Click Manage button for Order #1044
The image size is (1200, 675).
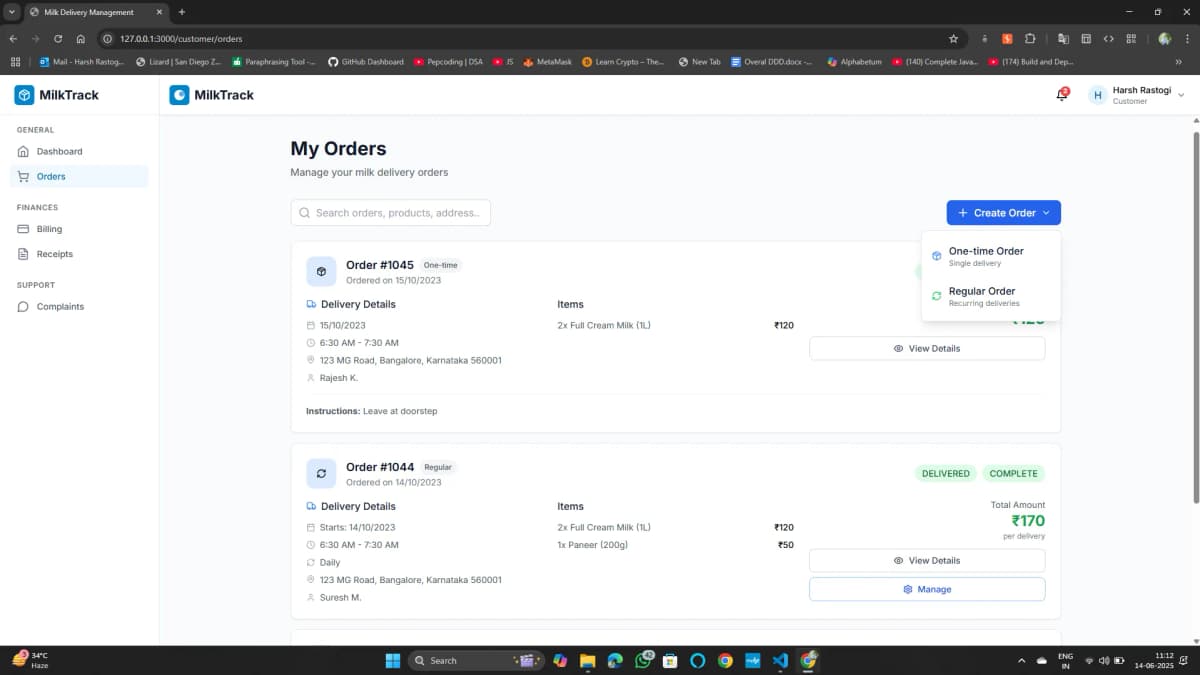(926, 589)
